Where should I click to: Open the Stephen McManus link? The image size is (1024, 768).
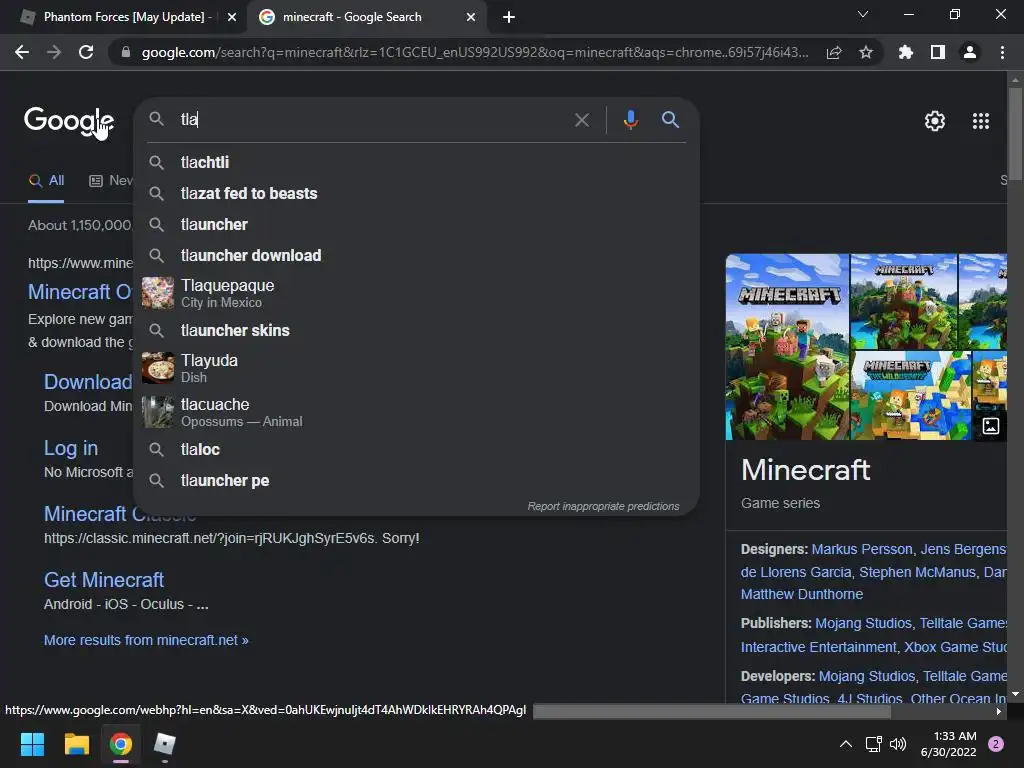[x=917, y=572]
